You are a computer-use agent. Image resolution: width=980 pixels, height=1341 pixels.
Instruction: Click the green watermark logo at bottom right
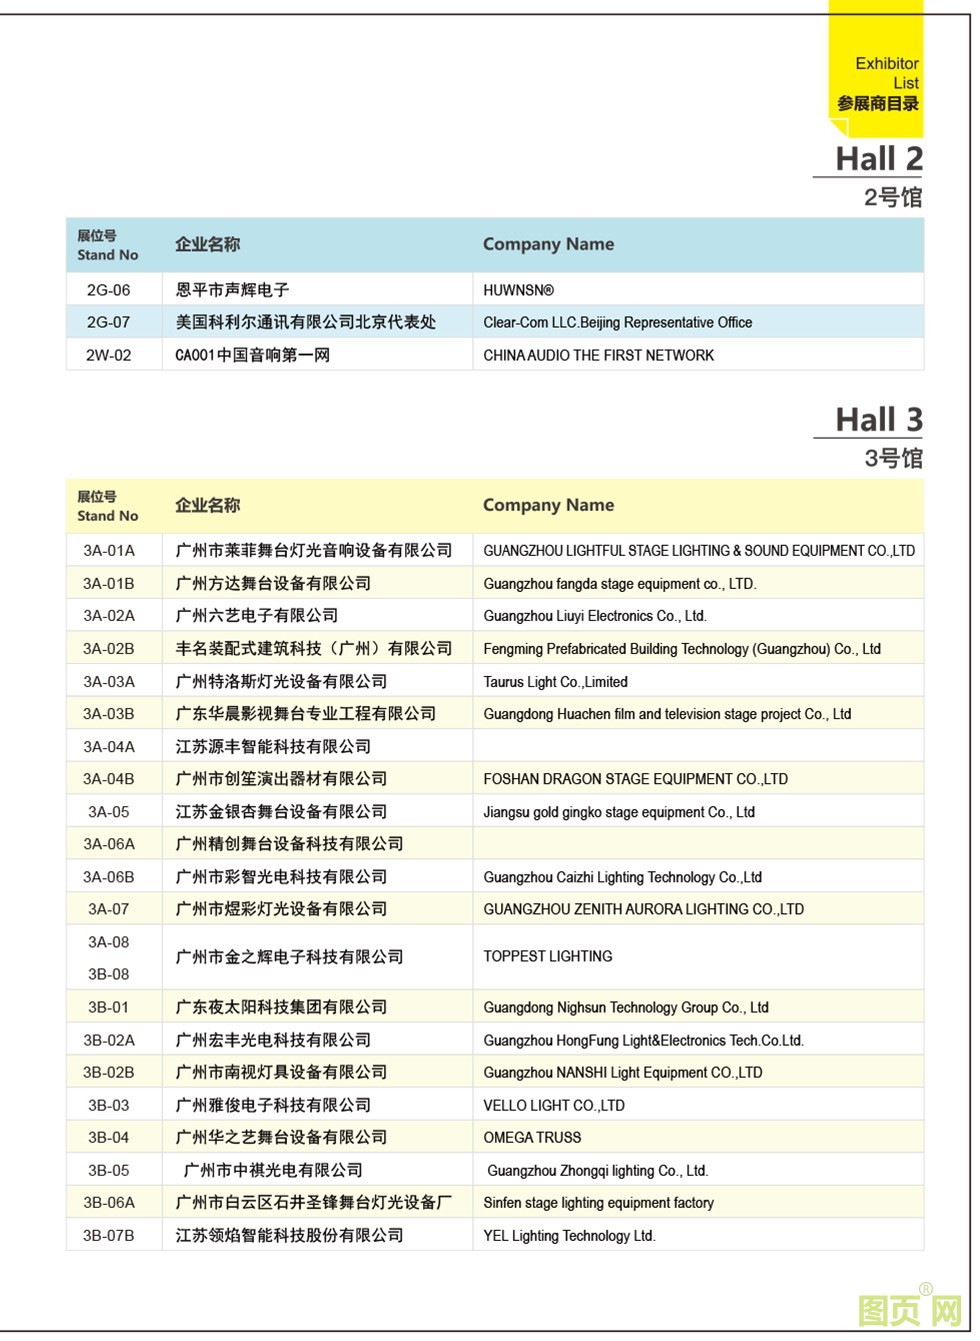[x=909, y=1309]
